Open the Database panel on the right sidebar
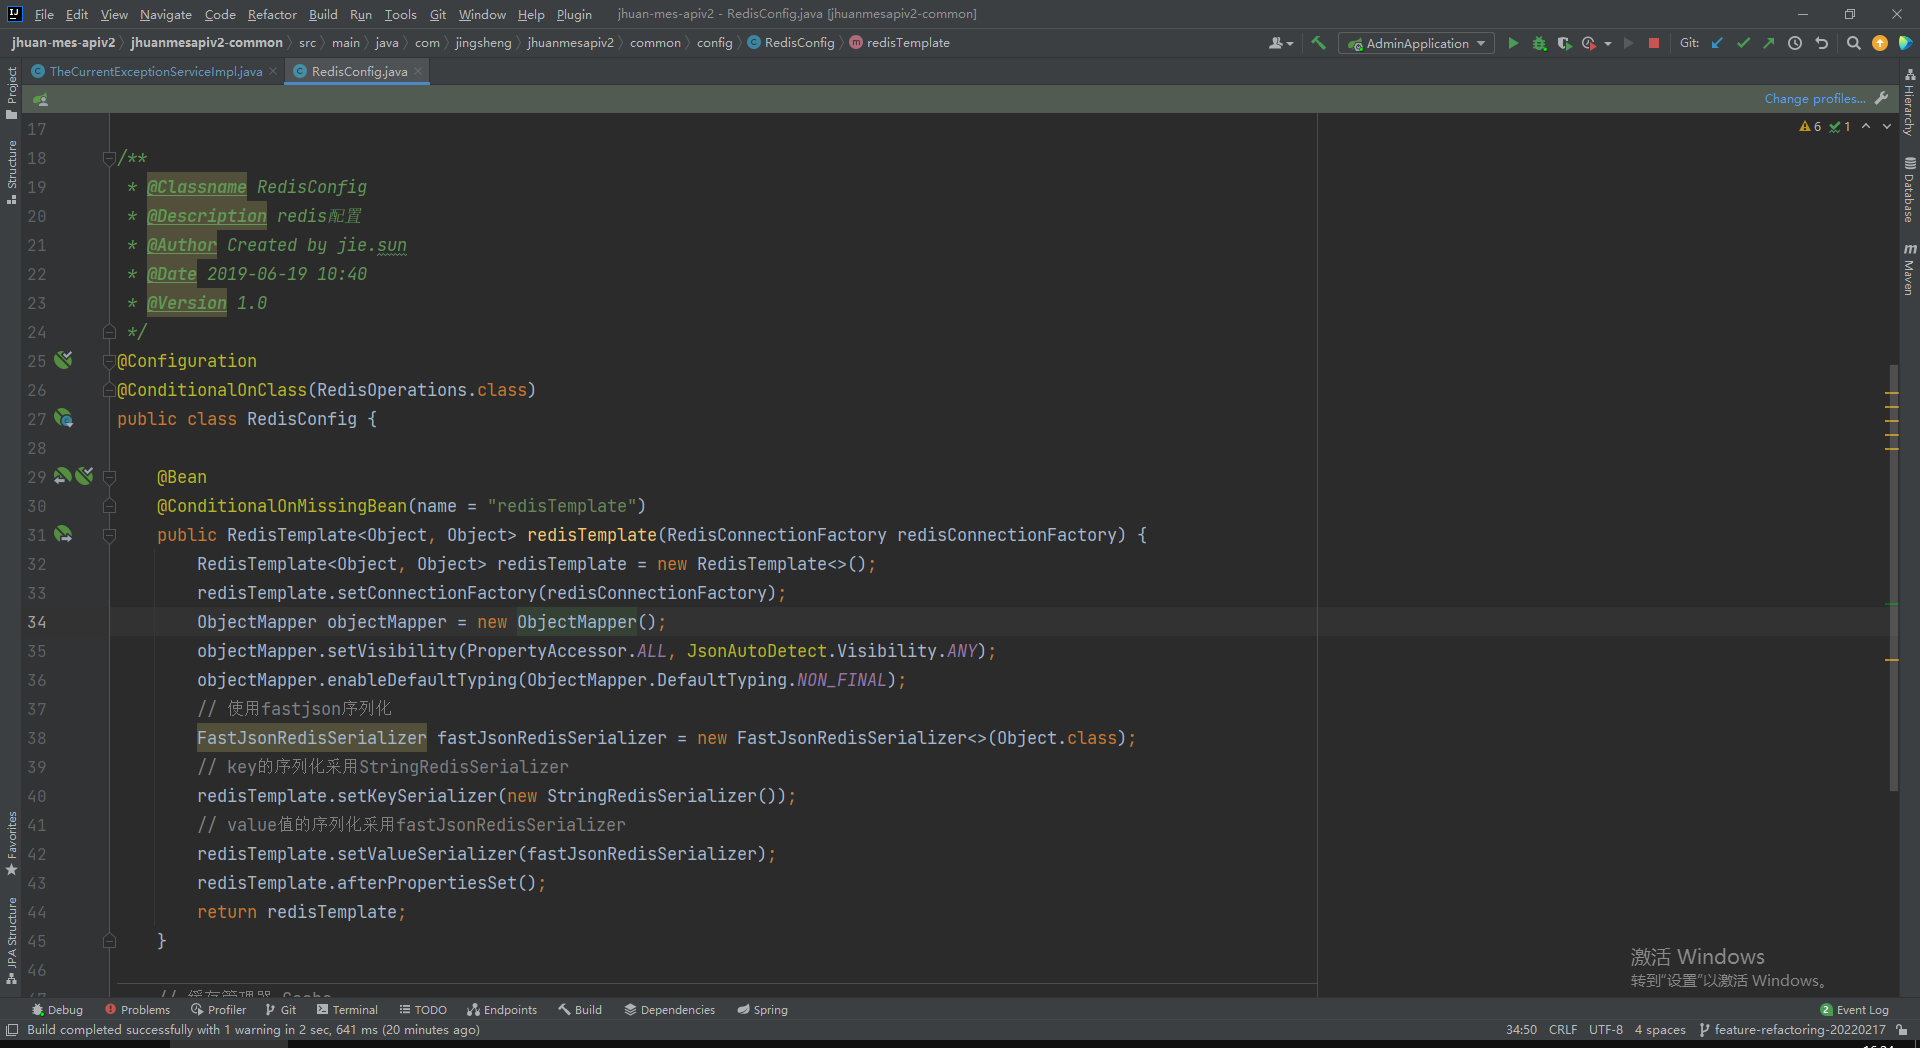The image size is (1920, 1048). pos(1909,190)
